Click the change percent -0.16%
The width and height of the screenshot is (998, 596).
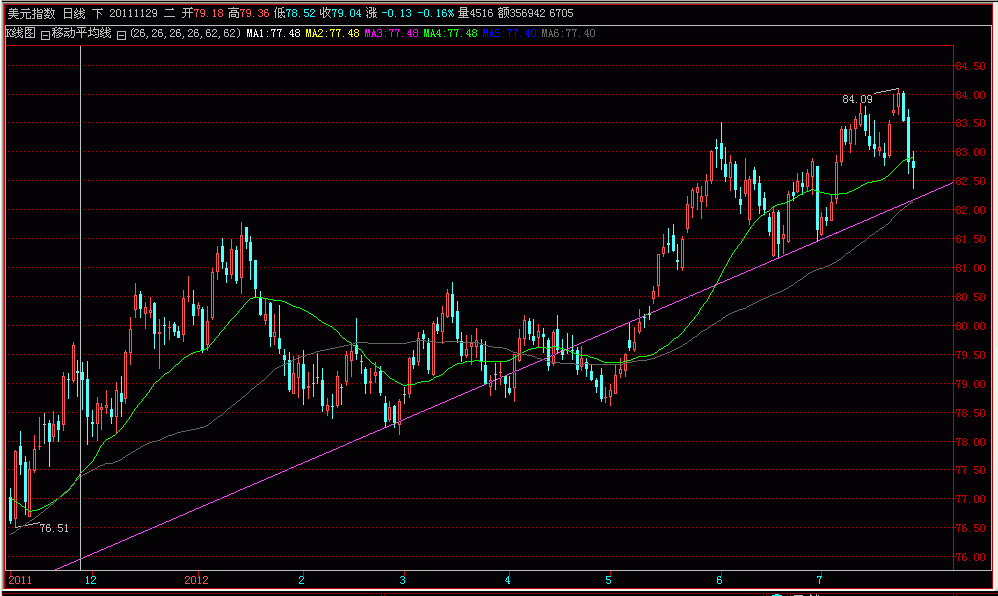pos(436,13)
